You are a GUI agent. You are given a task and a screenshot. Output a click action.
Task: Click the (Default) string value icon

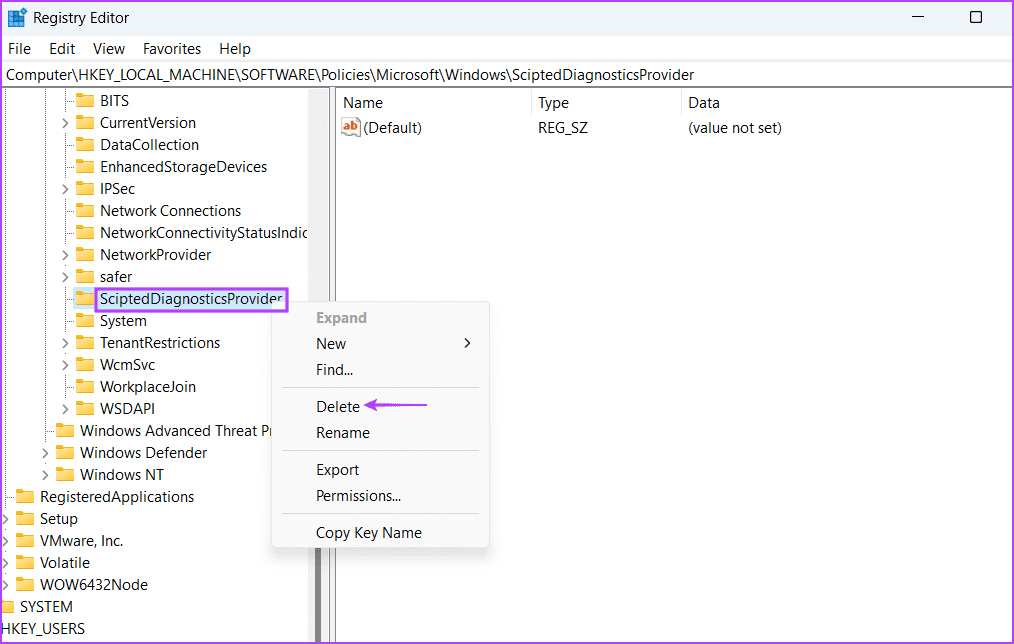[351, 128]
